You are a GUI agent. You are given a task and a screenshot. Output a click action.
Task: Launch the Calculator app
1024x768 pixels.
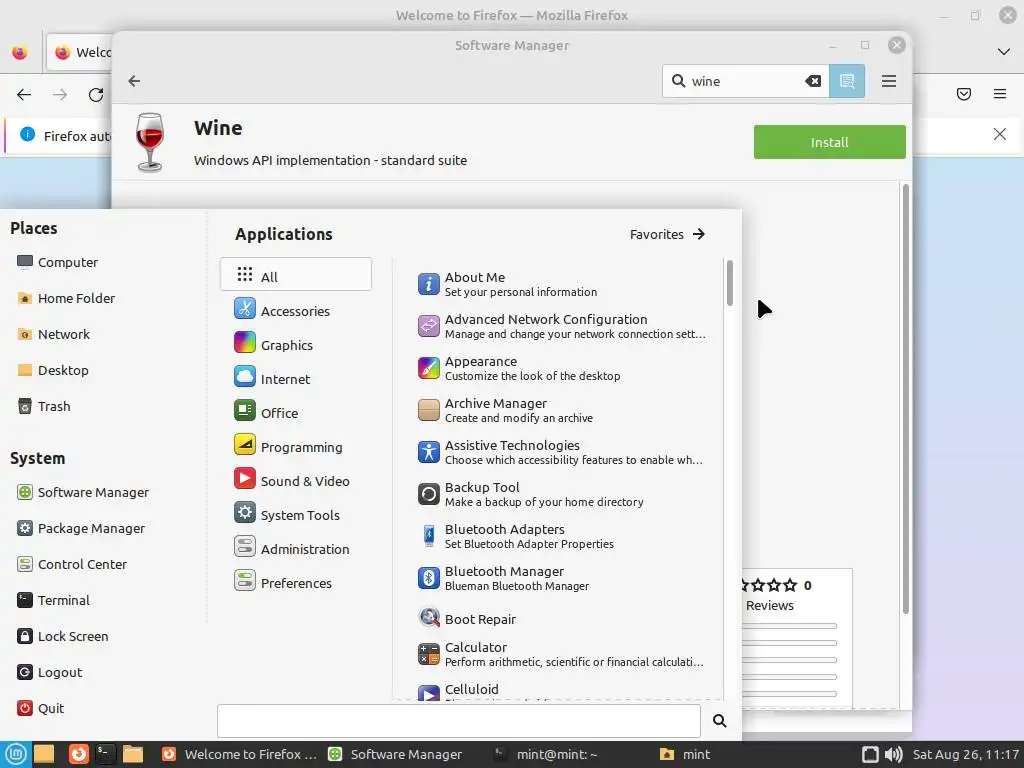point(562,654)
